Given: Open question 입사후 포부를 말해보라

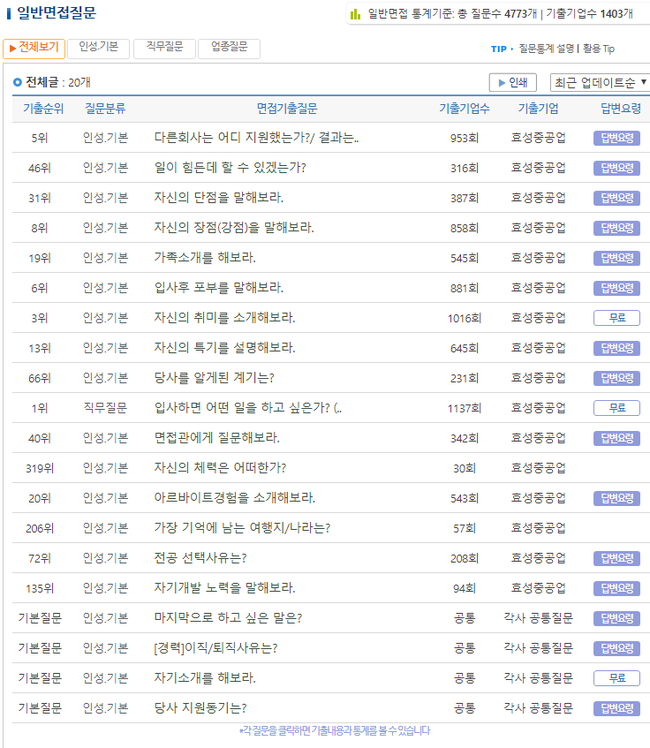Looking at the screenshot, I should point(219,288).
